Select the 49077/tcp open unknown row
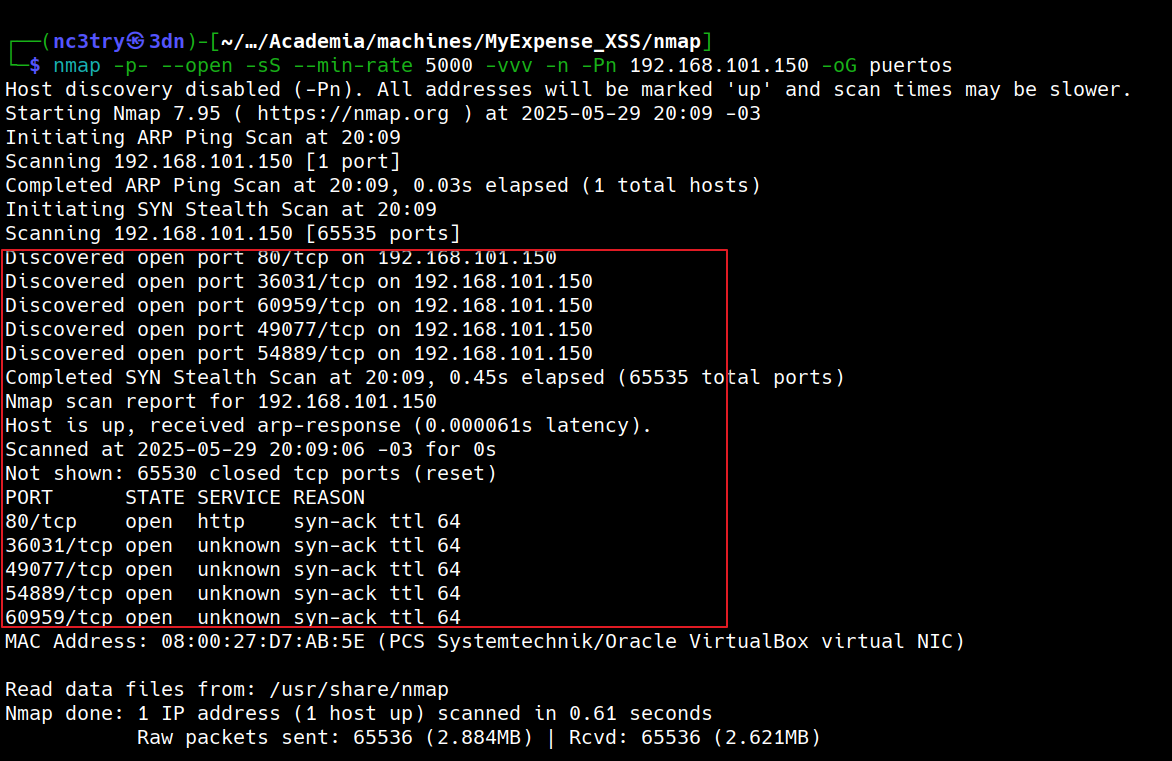 232,569
